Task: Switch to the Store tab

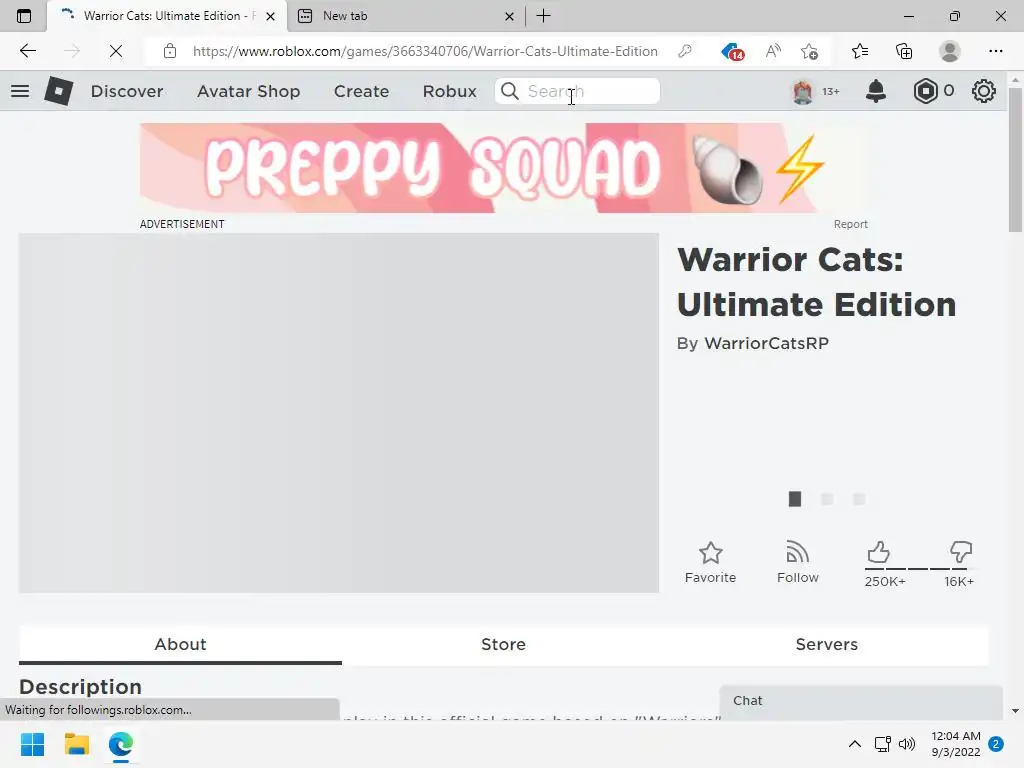Action: 504,645
